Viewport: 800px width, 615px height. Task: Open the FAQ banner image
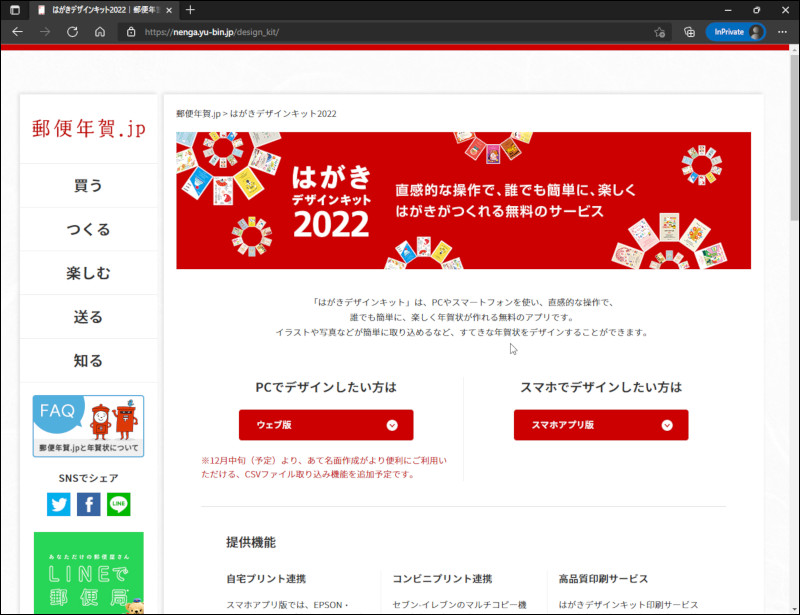point(88,426)
